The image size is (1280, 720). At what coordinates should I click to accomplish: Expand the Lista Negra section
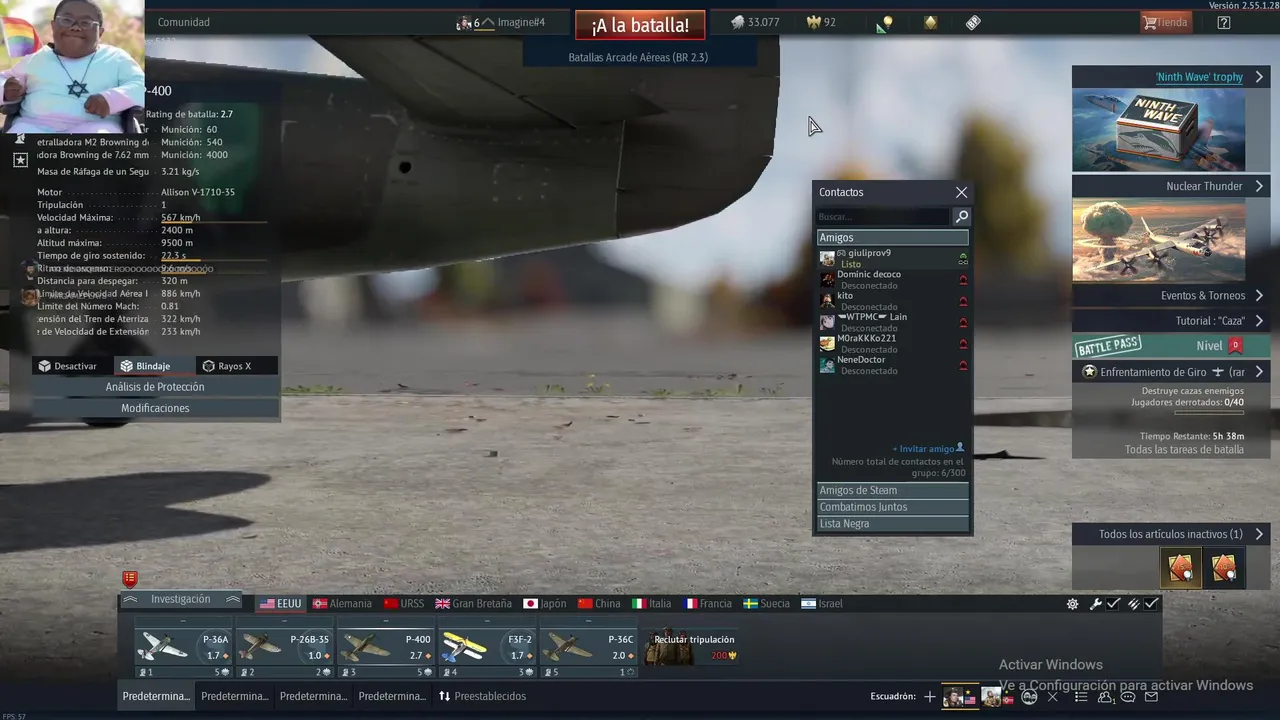(893, 524)
